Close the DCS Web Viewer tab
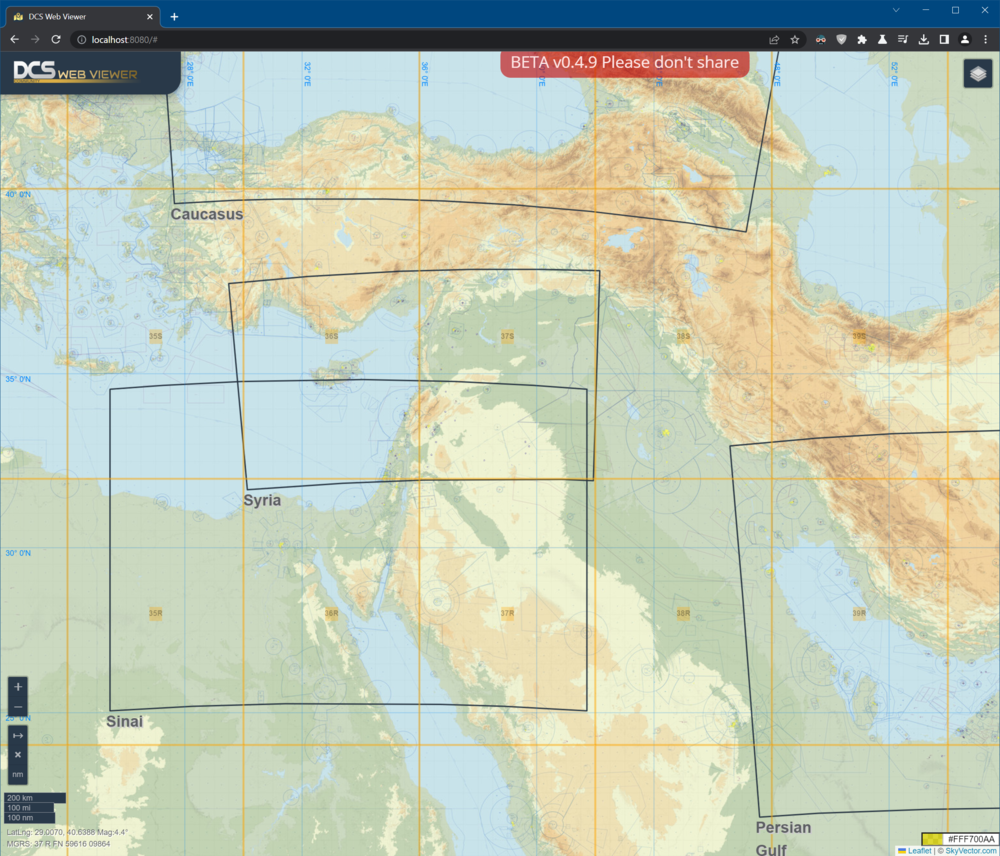 coord(150,17)
